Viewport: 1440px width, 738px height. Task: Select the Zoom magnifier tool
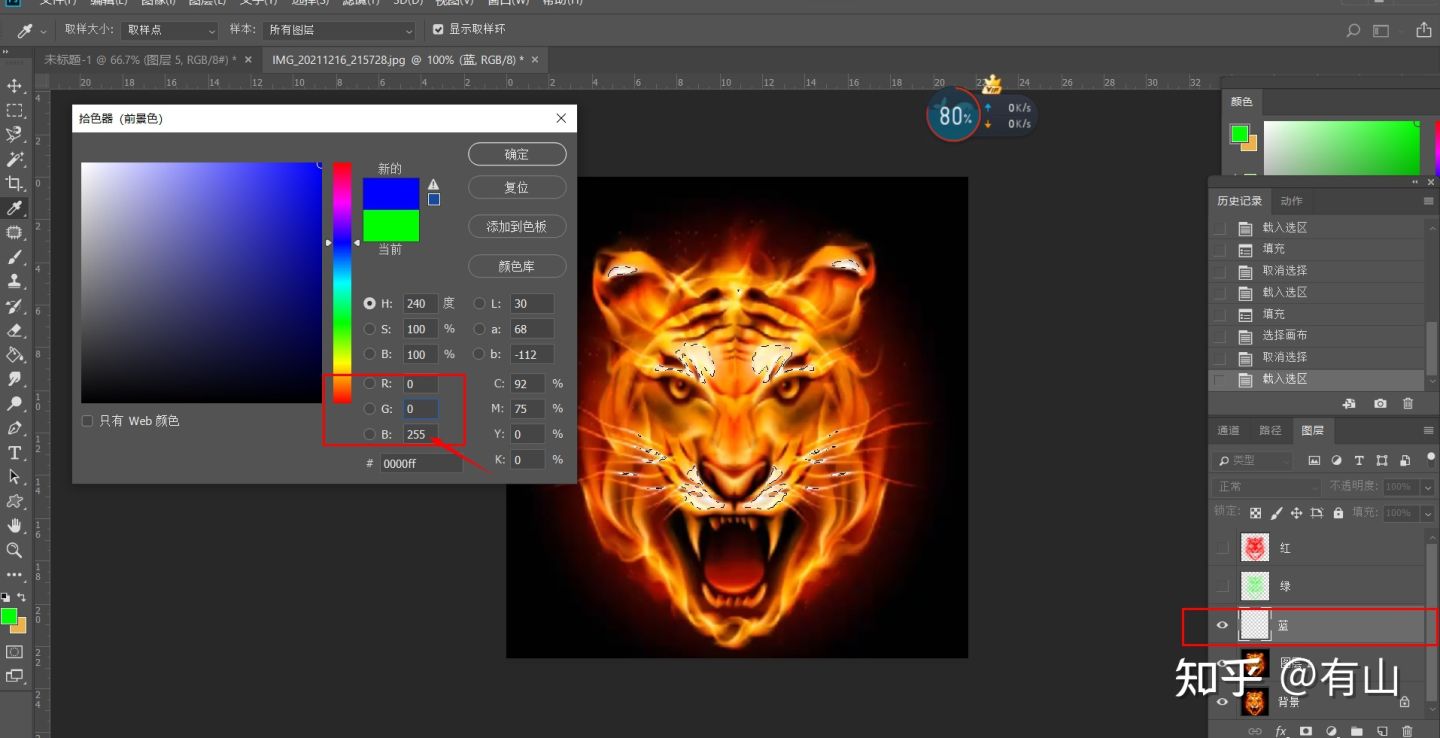(x=14, y=550)
